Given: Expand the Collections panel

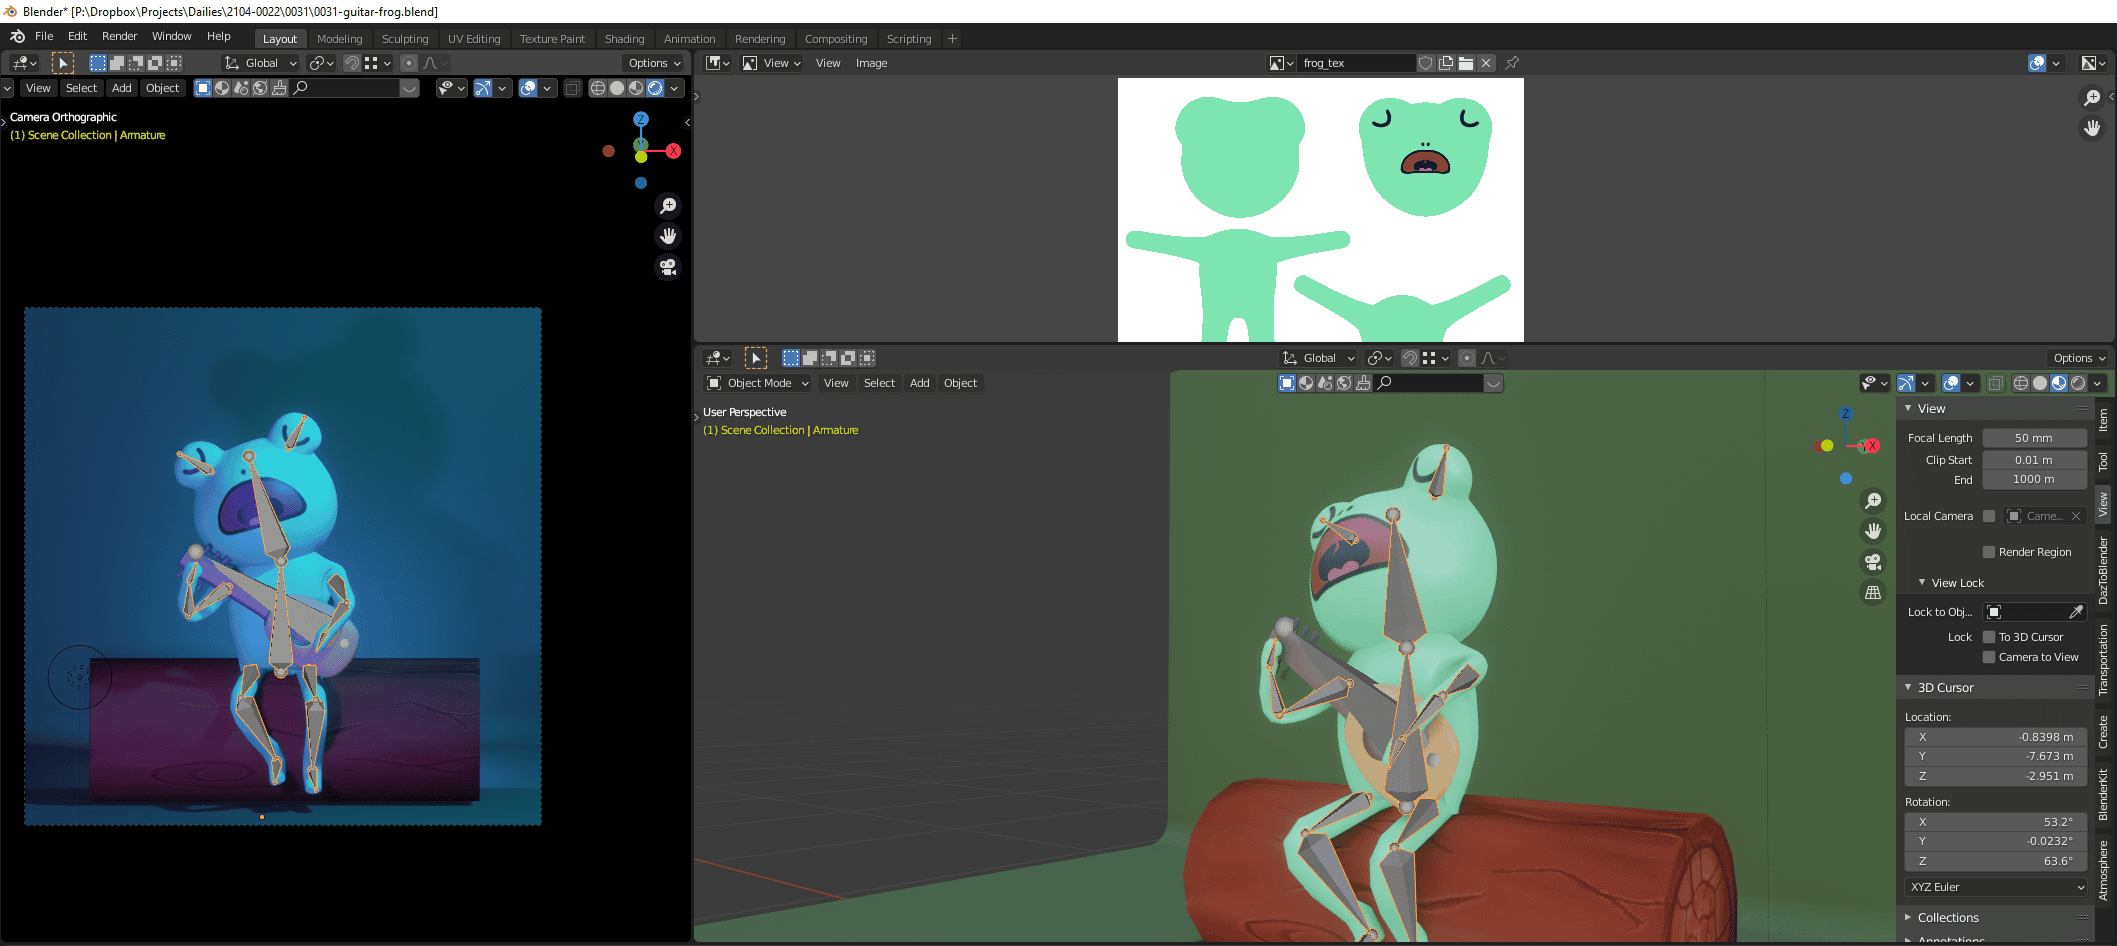Looking at the screenshot, I should pyautogui.click(x=1948, y=917).
